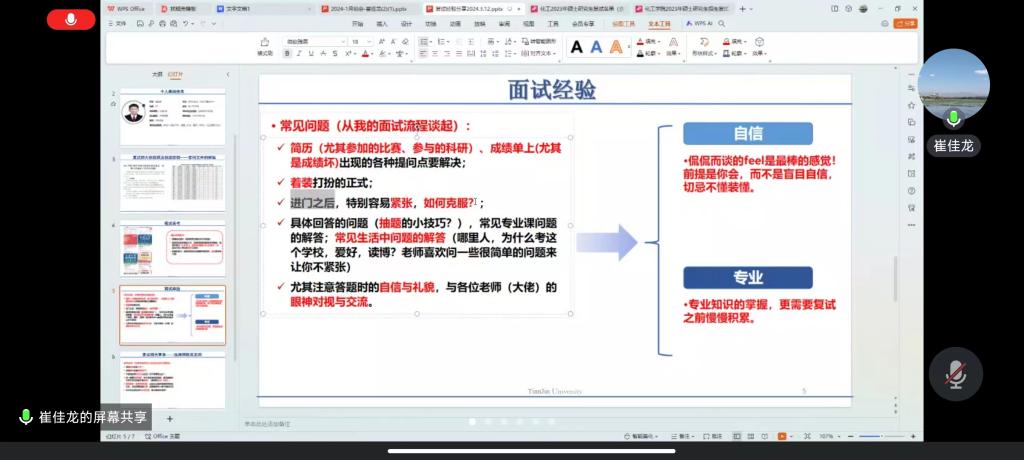Image resolution: width=1024 pixels, height=460 pixels.
Task: Click the 自信 blue heading box
Action: [747, 134]
